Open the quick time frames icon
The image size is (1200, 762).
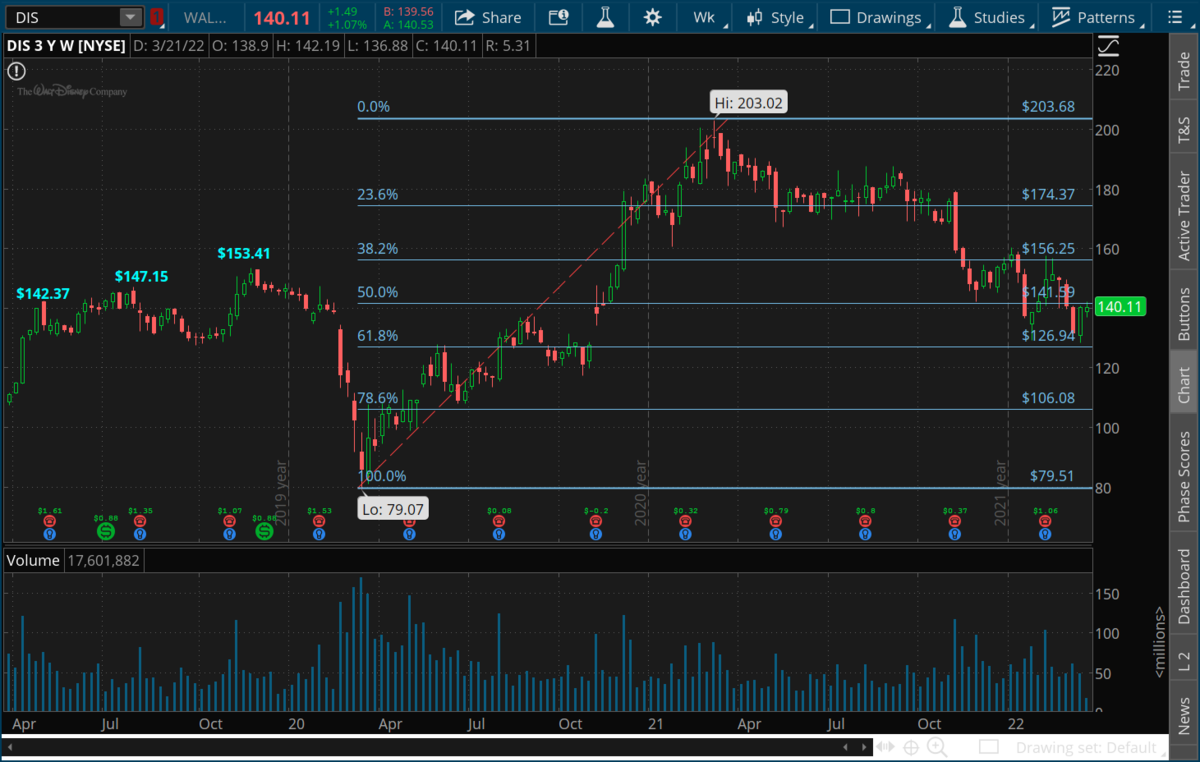point(559,17)
